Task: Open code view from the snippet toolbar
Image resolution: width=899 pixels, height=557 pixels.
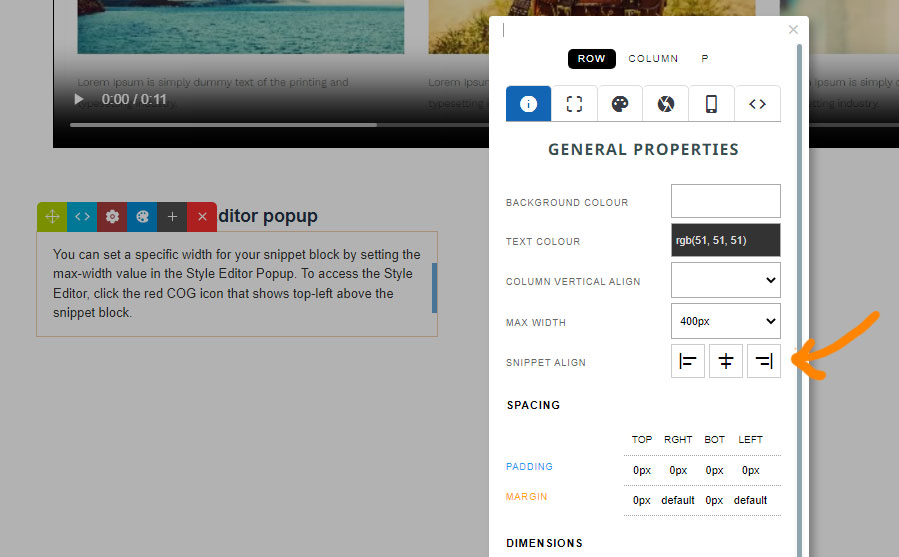Action: 82,217
